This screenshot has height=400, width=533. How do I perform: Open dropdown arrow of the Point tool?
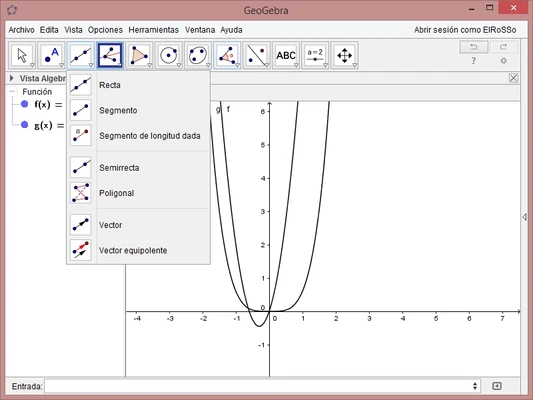pos(62,65)
